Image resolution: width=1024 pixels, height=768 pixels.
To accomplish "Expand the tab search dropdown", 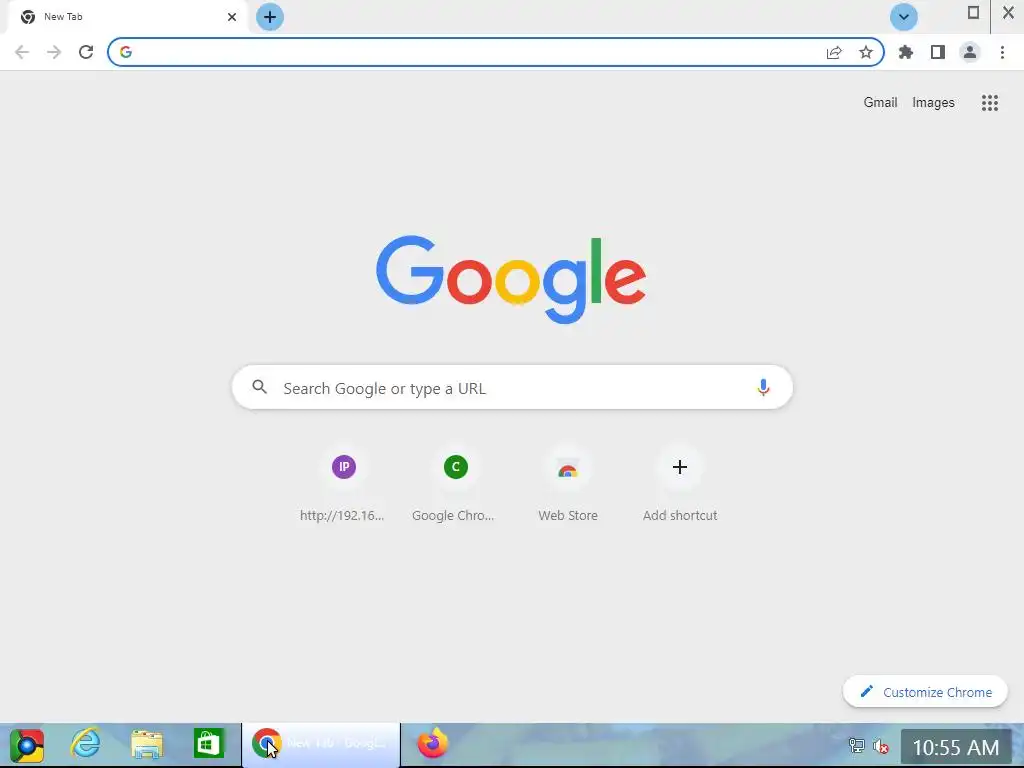I will (904, 17).
